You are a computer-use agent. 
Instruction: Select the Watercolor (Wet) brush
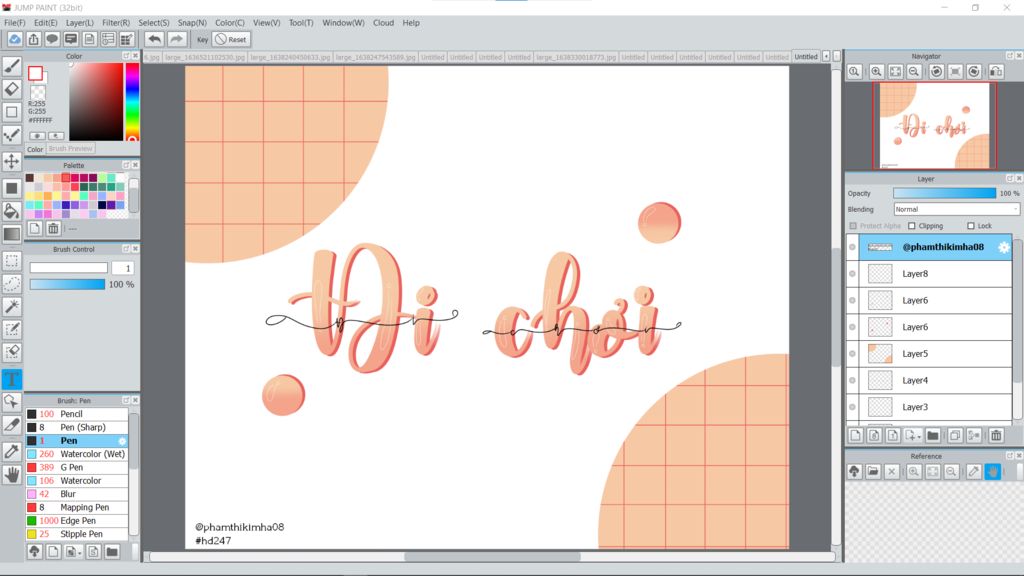pyautogui.click(x=77, y=454)
